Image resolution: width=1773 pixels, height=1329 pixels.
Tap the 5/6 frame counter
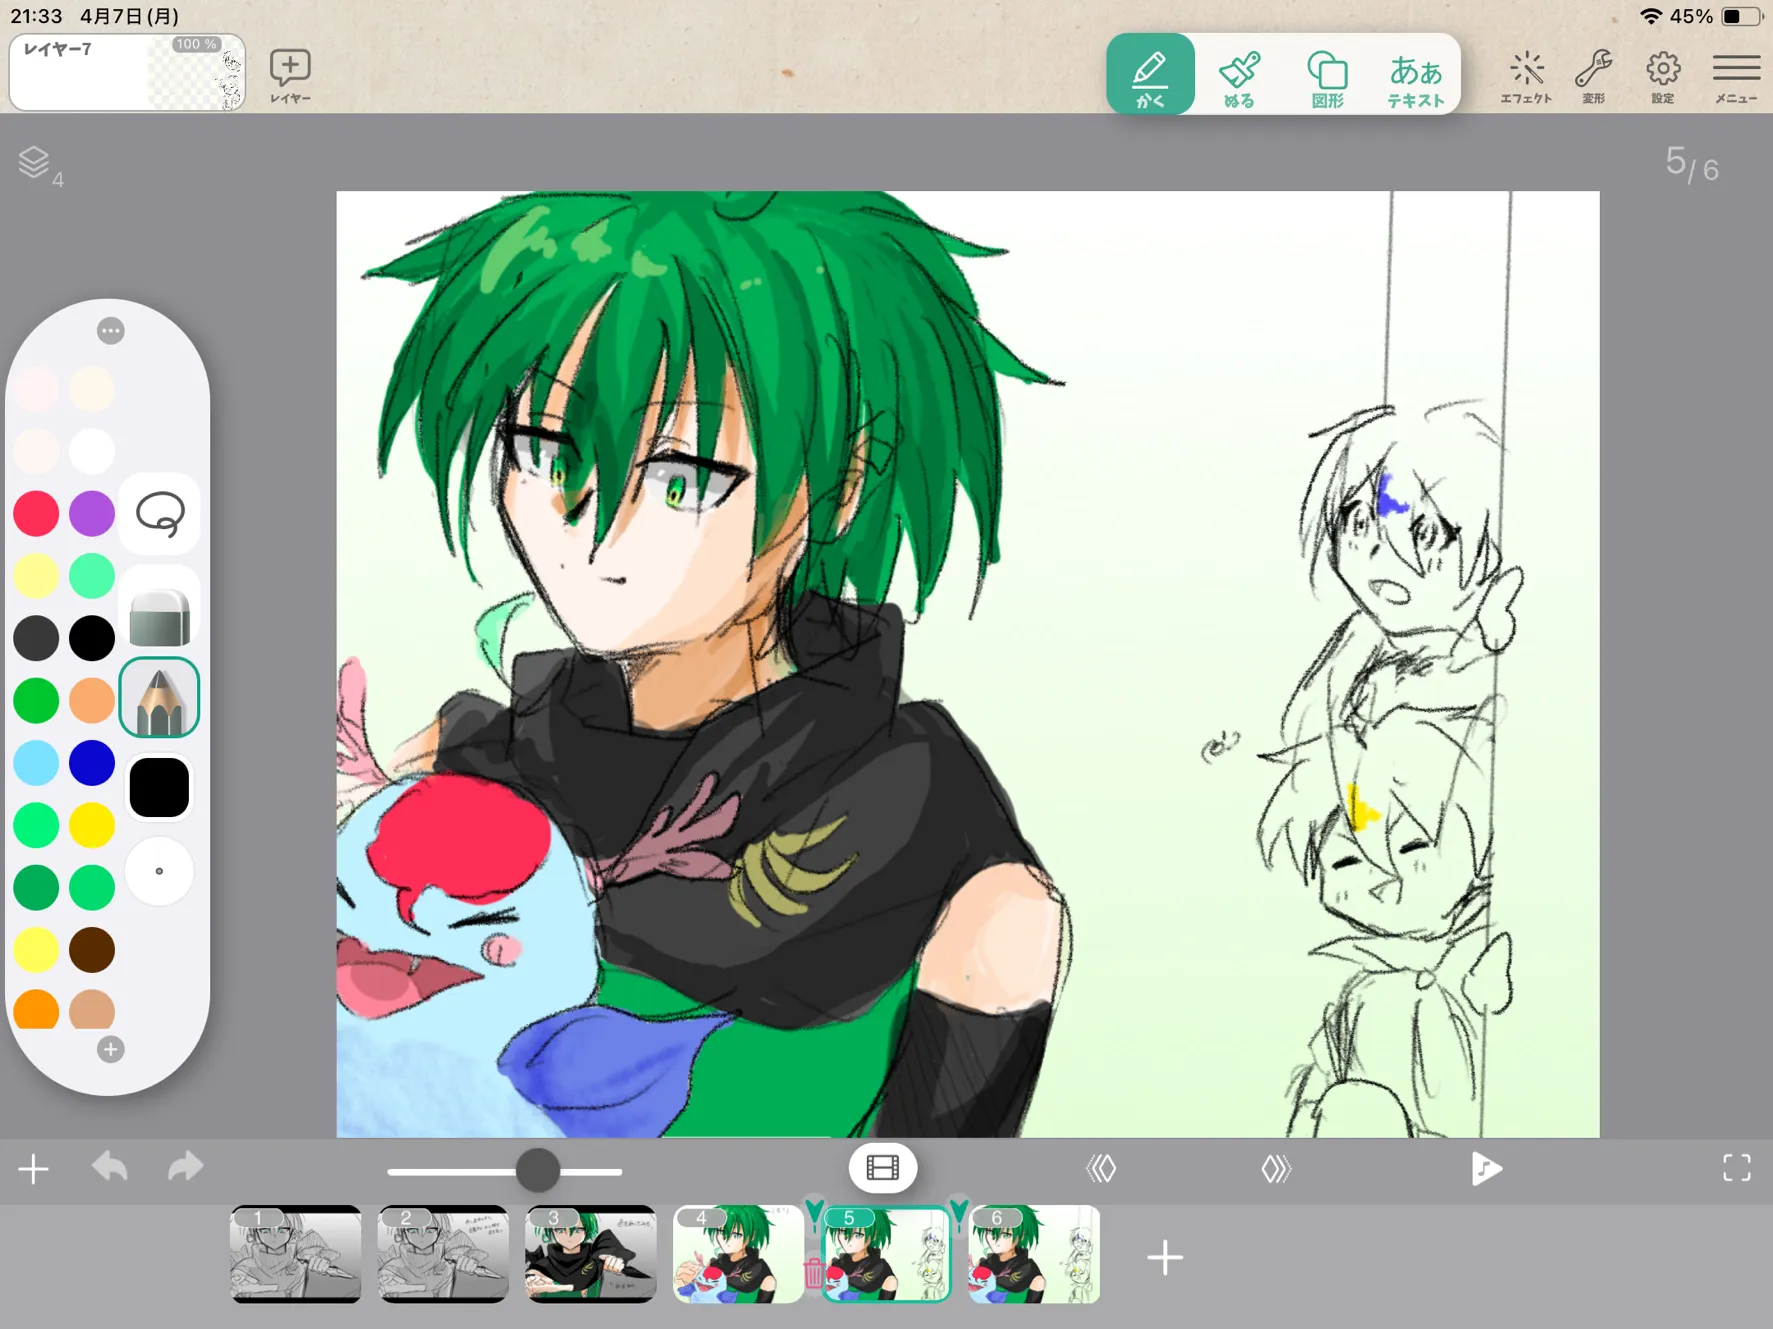click(x=1692, y=164)
